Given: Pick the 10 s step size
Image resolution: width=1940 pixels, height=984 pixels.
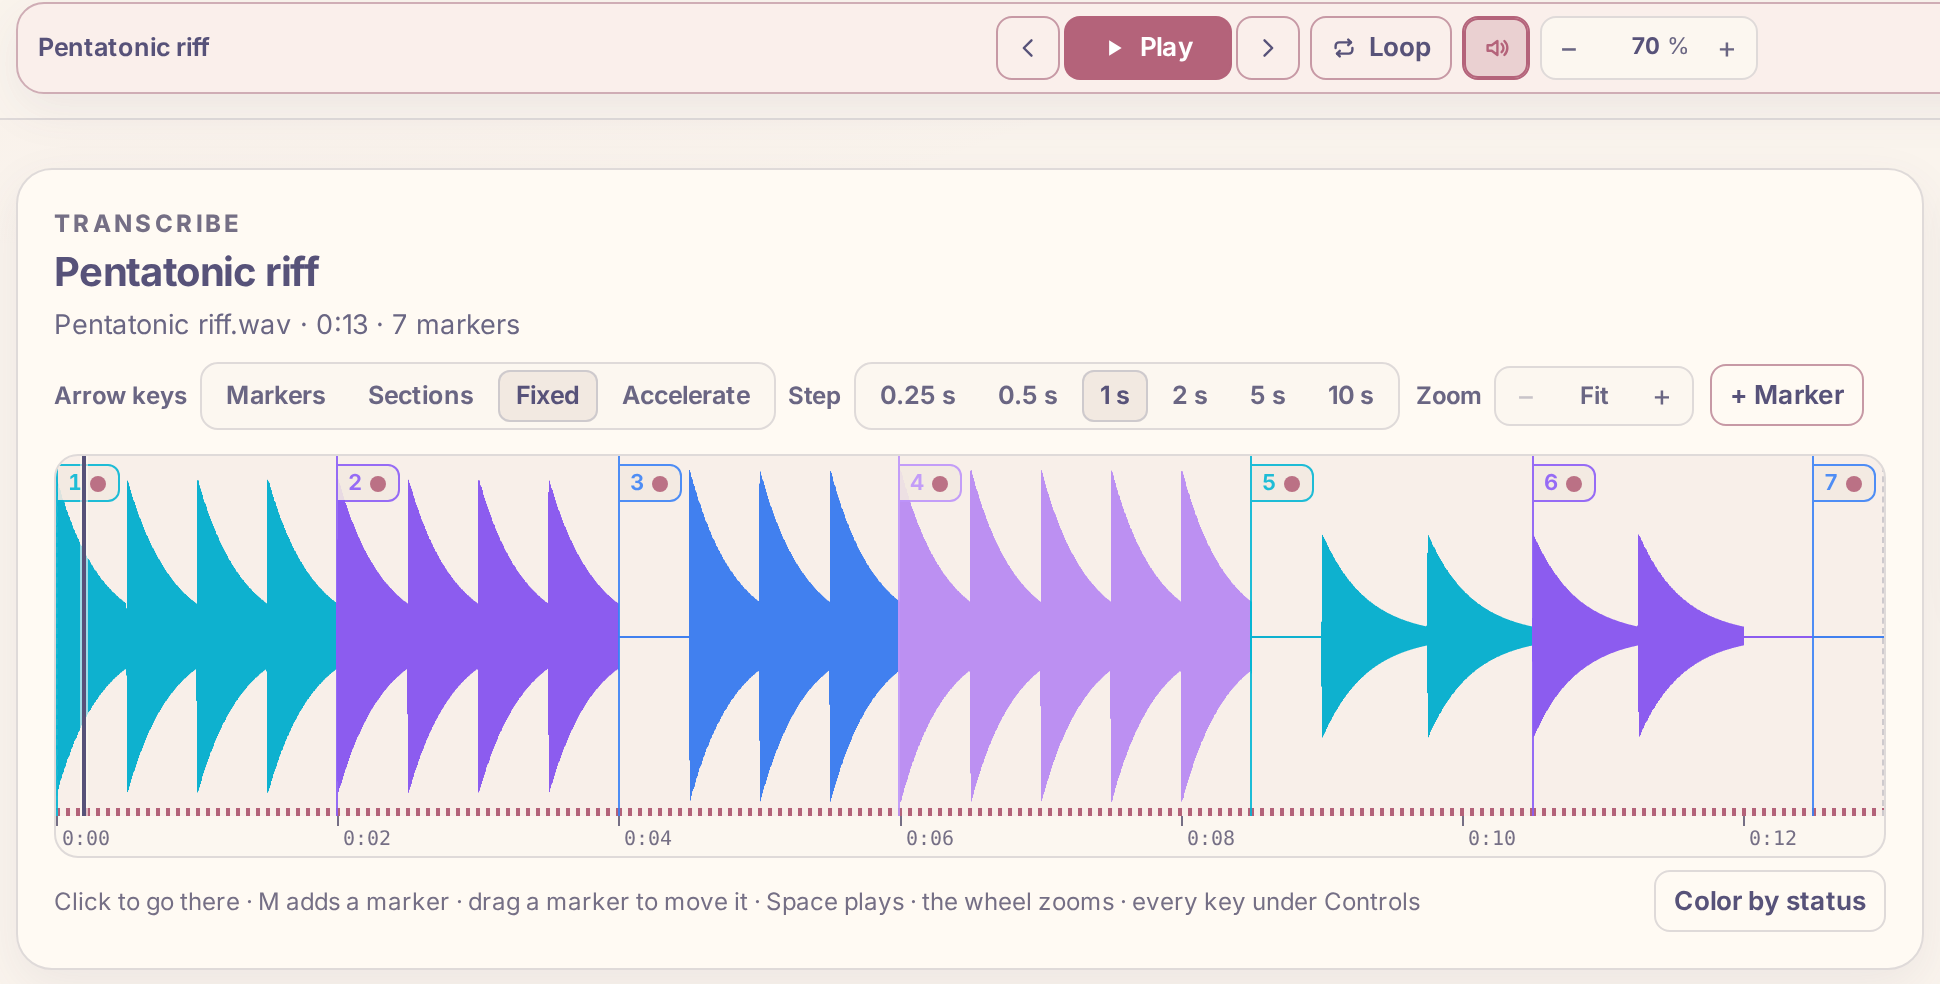Looking at the screenshot, I should point(1350,396).
